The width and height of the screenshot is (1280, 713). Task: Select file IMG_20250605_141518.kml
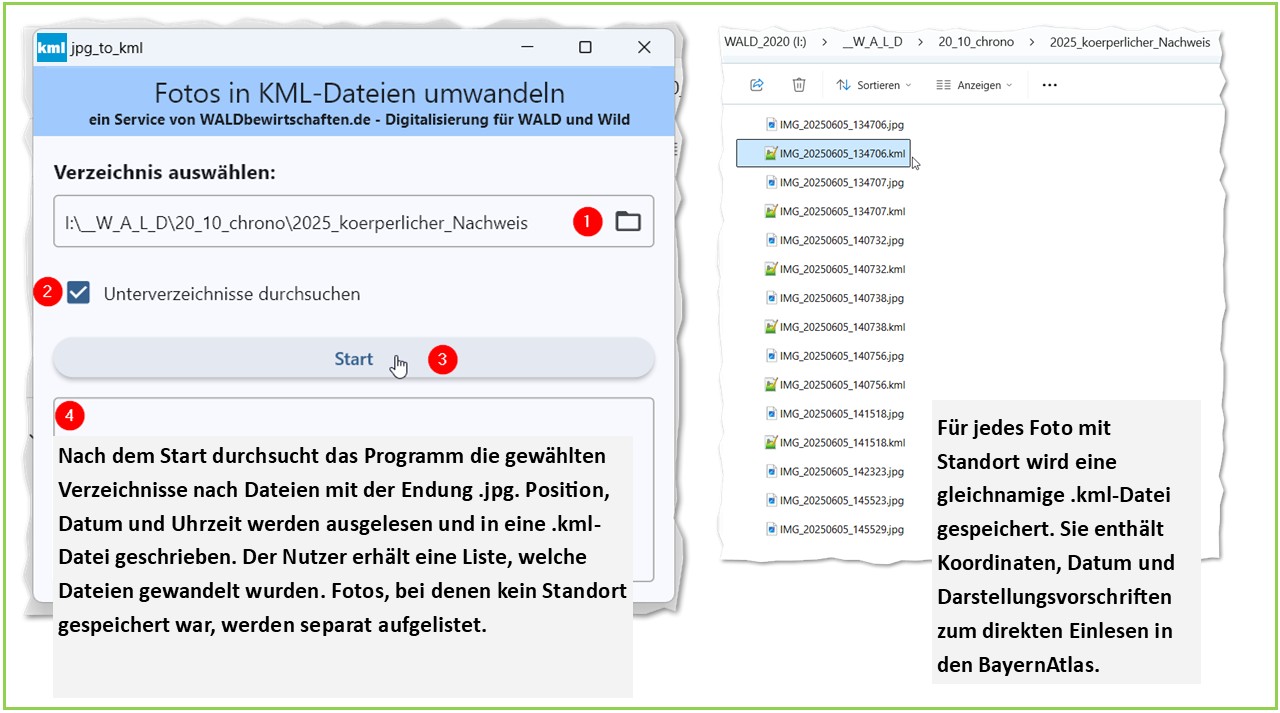842,442
